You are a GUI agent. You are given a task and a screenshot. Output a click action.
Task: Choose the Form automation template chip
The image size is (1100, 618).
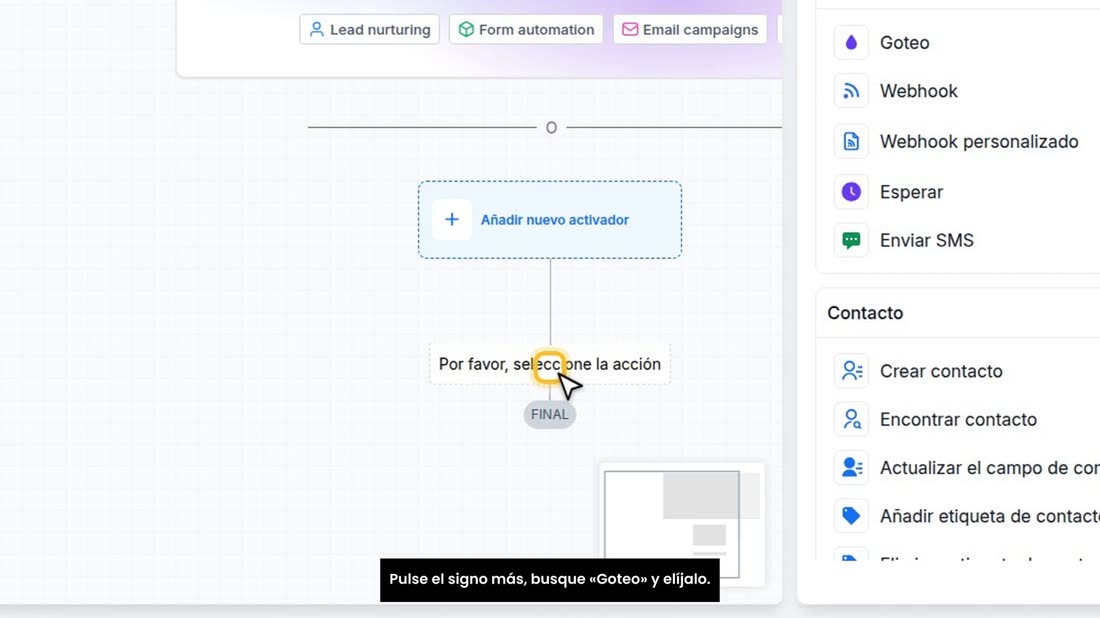point(526,29)
